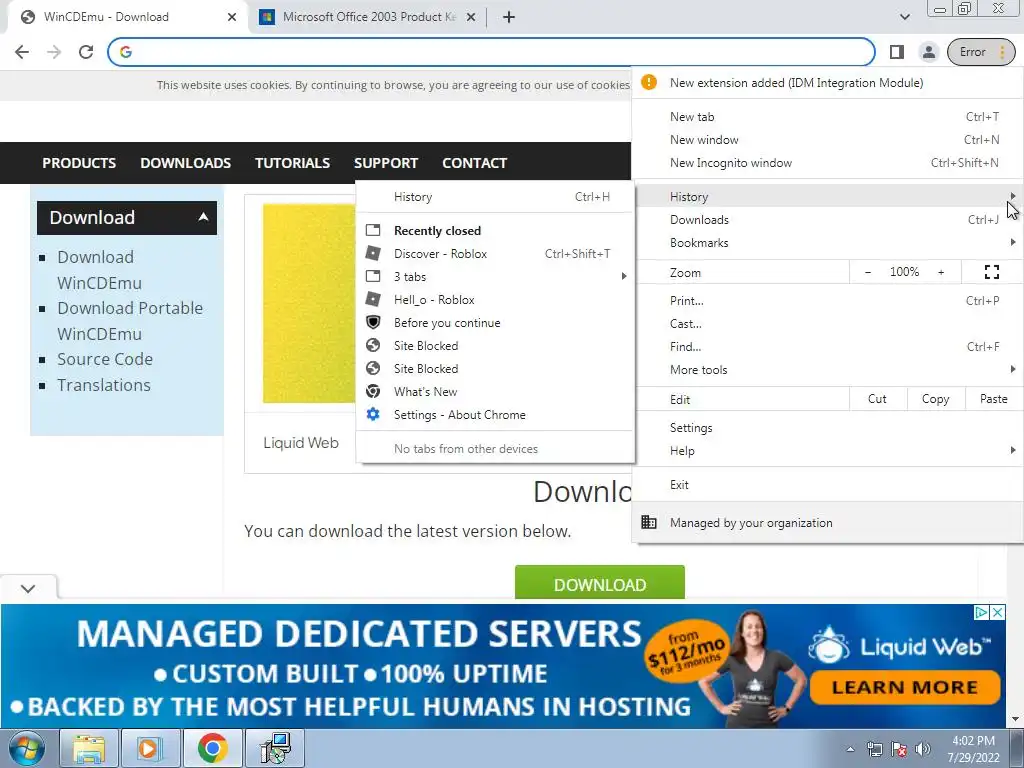Click the green DOWNLOAD button
The width and height of the screenshot is (1024, 768).
pyautogui.click(x=600, y=583)
